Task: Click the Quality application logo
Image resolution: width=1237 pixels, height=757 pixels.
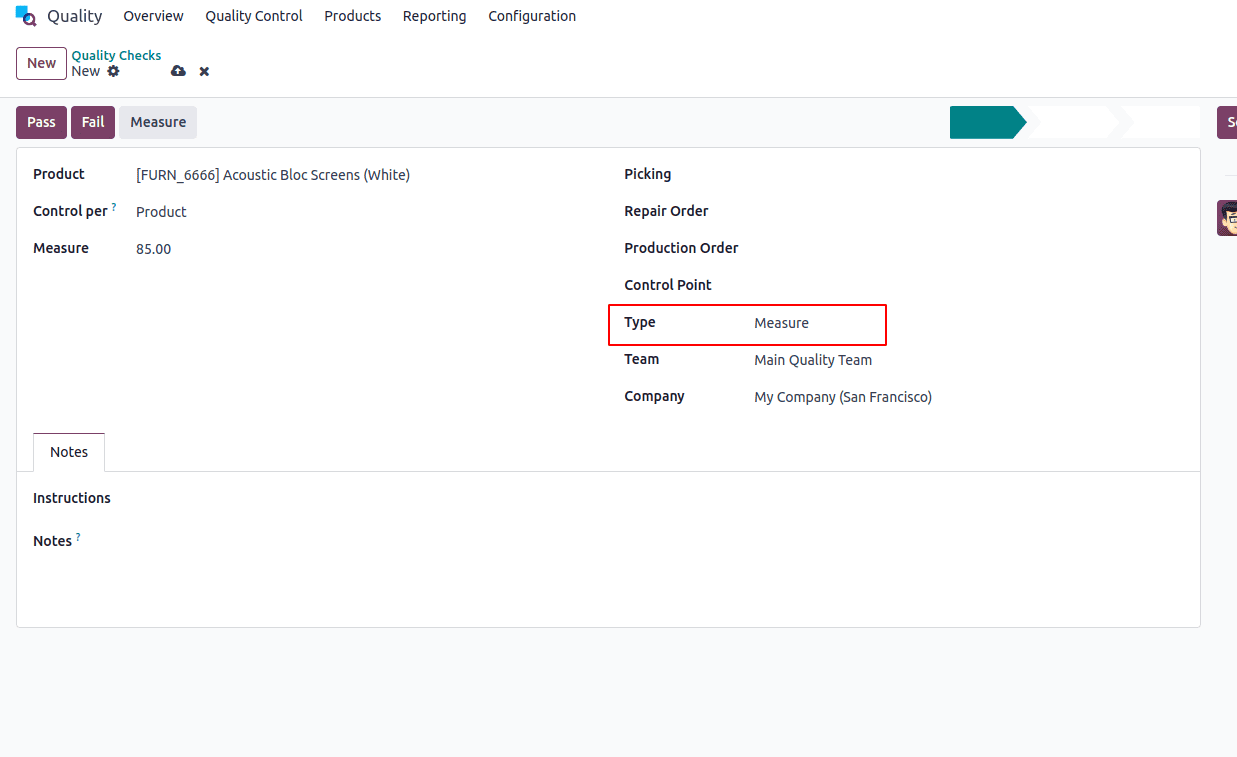Action: (25, 16)
